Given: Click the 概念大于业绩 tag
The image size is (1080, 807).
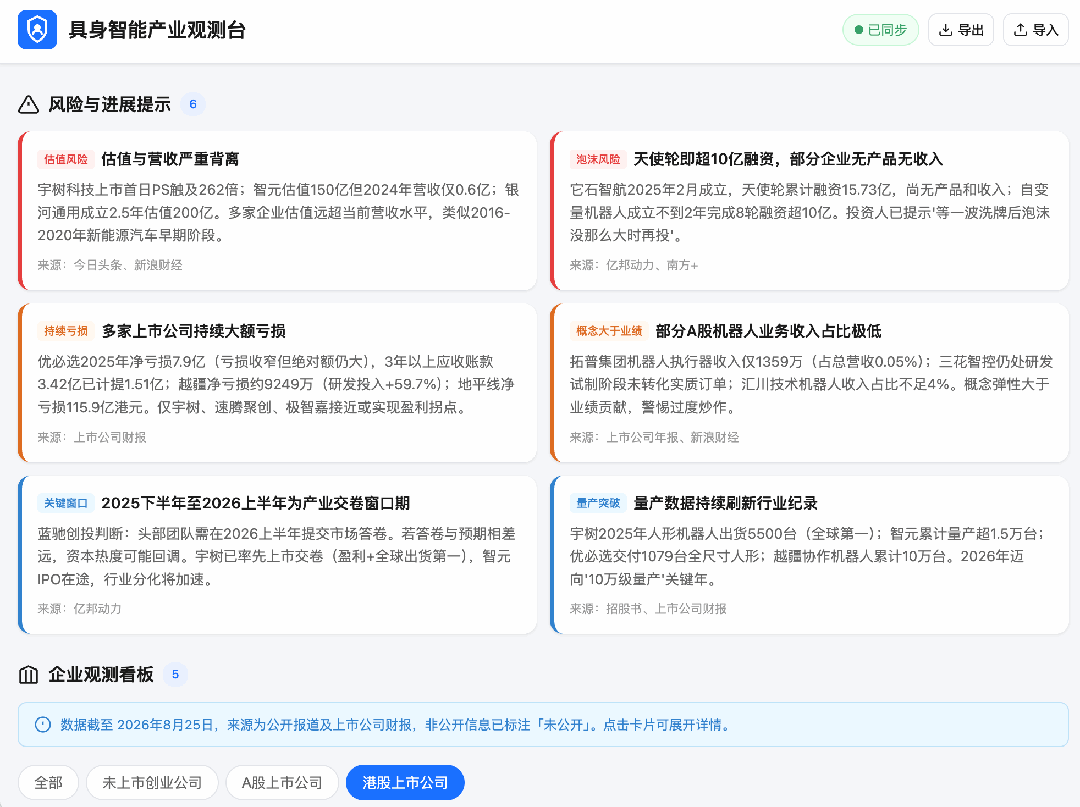Looking at the screenshot, I should tap(609, 331).
